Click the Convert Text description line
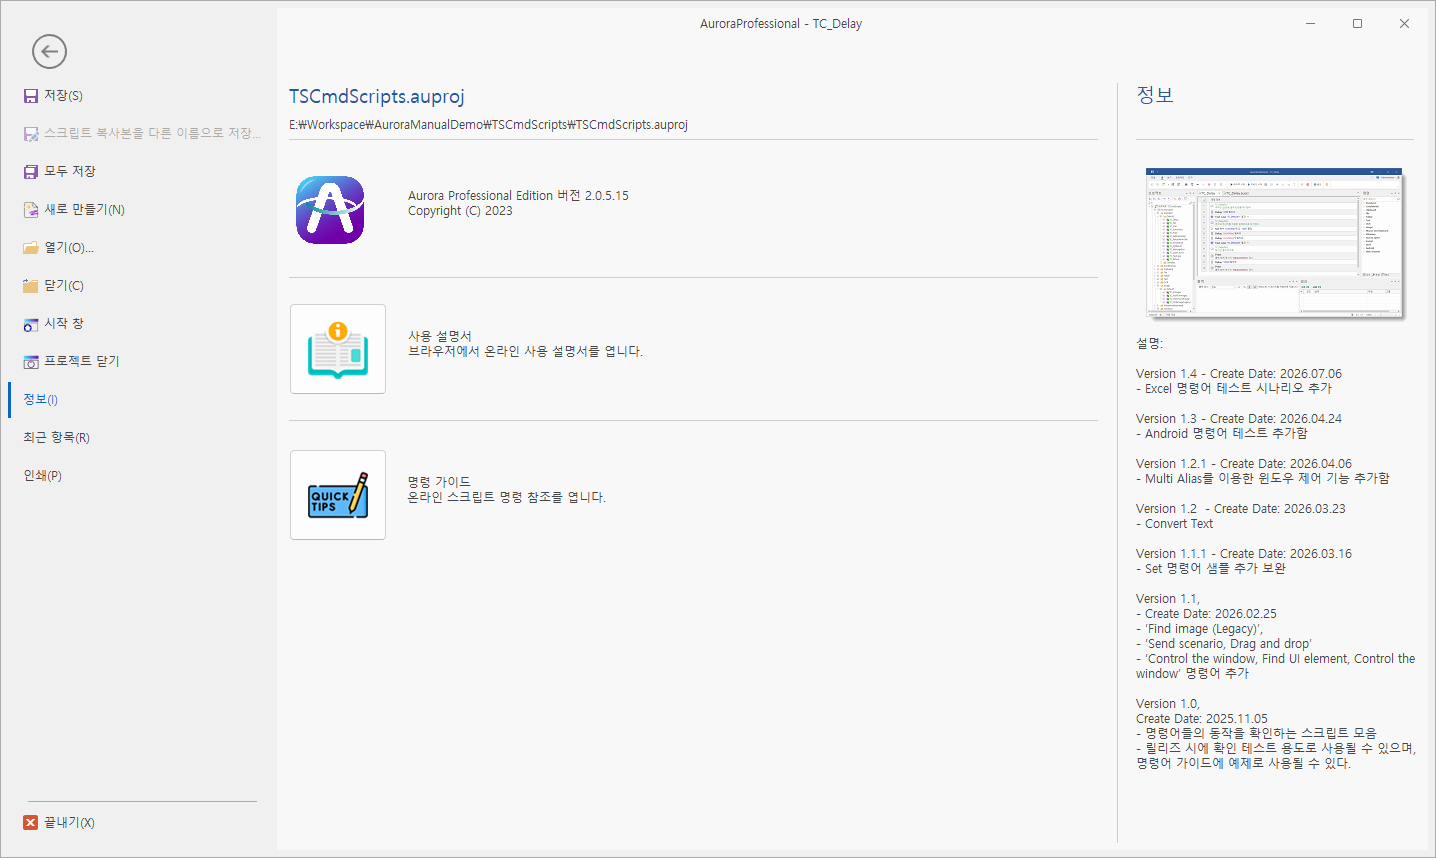Screen dimensions: 1436x858 (x=1175, y=524)
